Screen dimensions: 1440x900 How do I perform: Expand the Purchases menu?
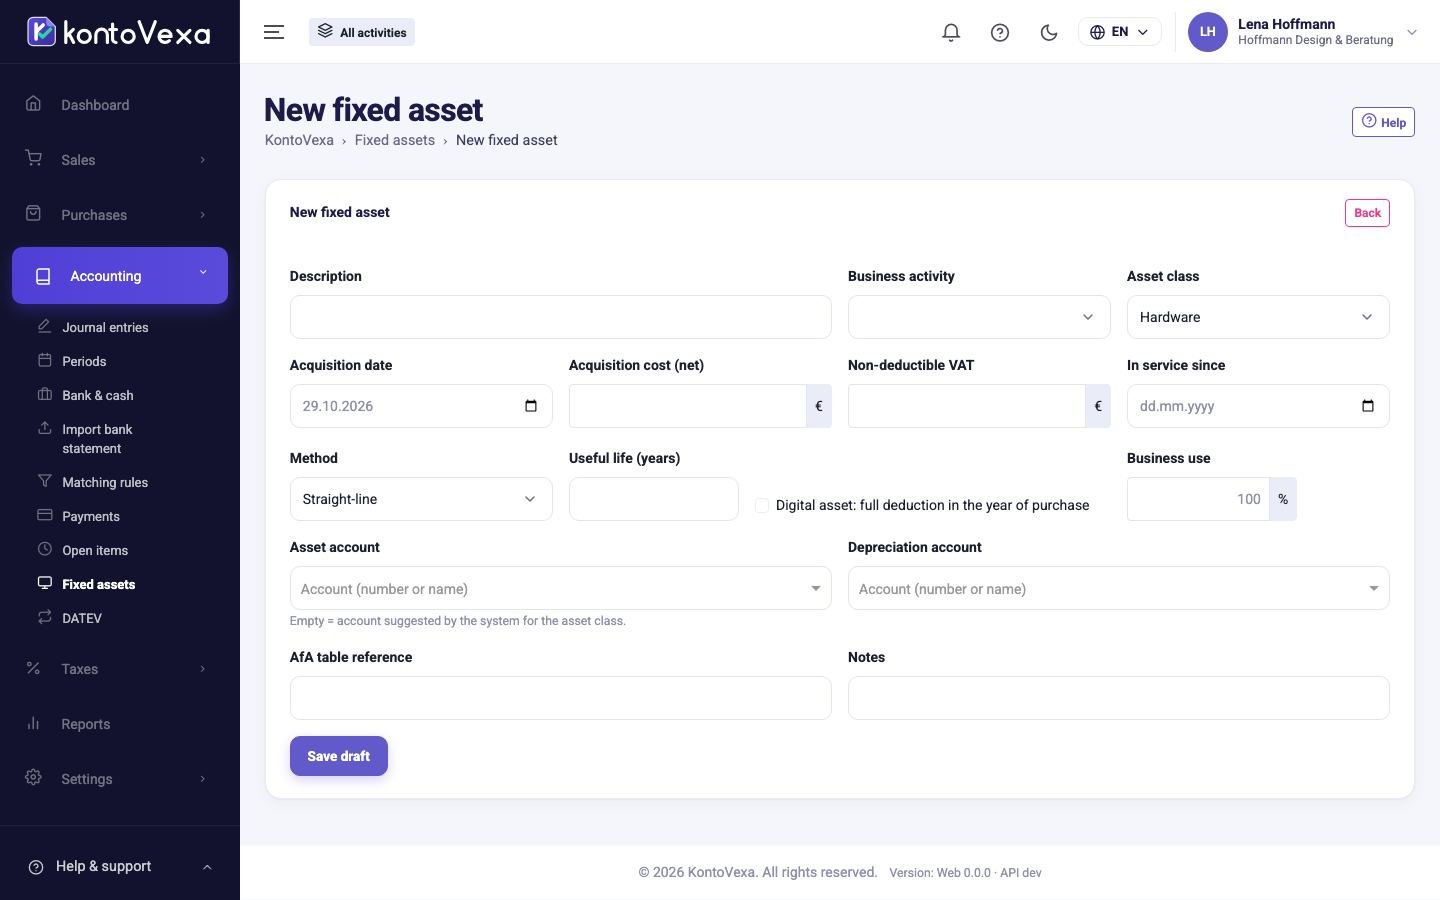pyautogui.click(x=120, y=215)
